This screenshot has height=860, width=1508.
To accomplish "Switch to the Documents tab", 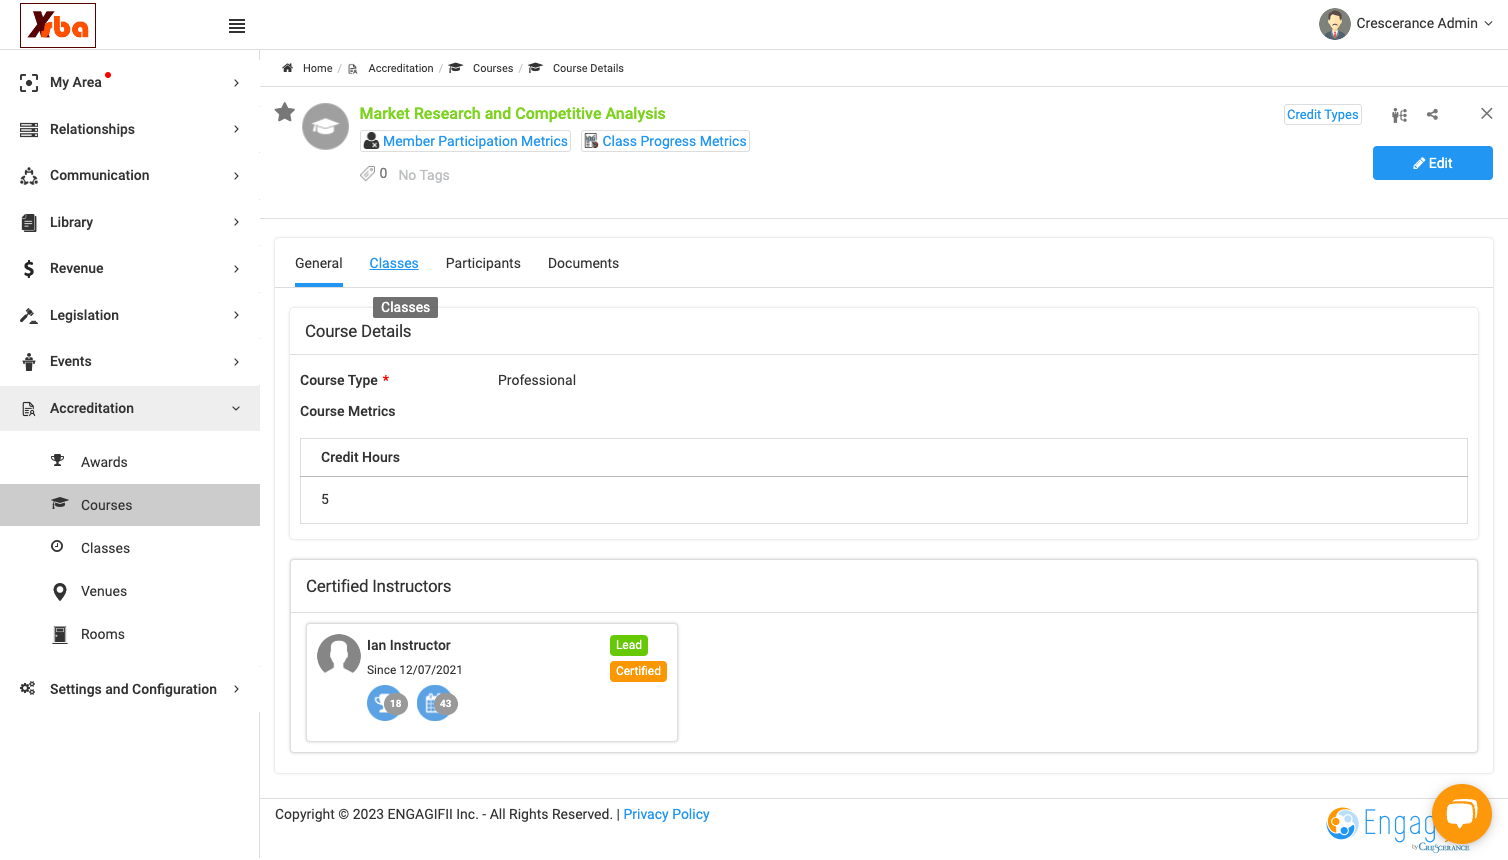I will tap(583, 263).
